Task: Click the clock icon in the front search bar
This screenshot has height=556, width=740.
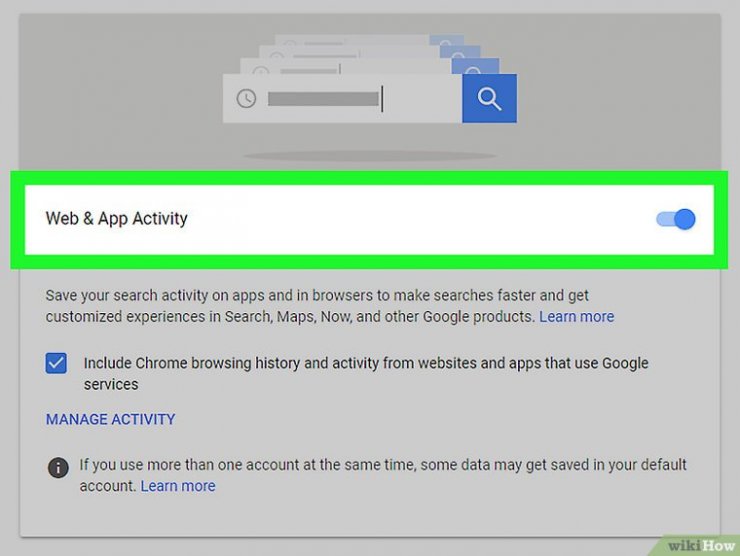Action: tap(246, 98)
